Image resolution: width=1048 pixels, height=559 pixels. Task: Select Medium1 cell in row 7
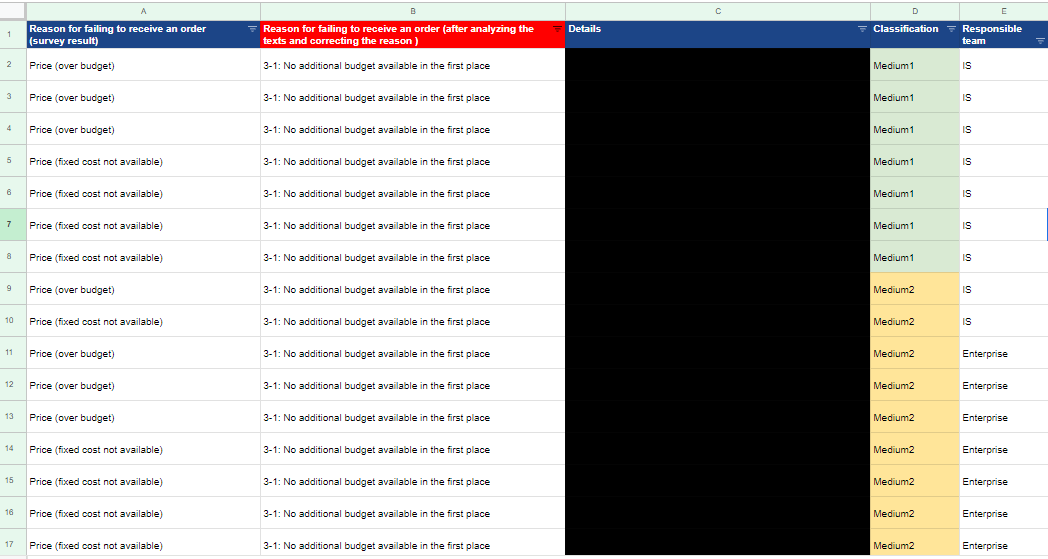click(x=915, y=225)
